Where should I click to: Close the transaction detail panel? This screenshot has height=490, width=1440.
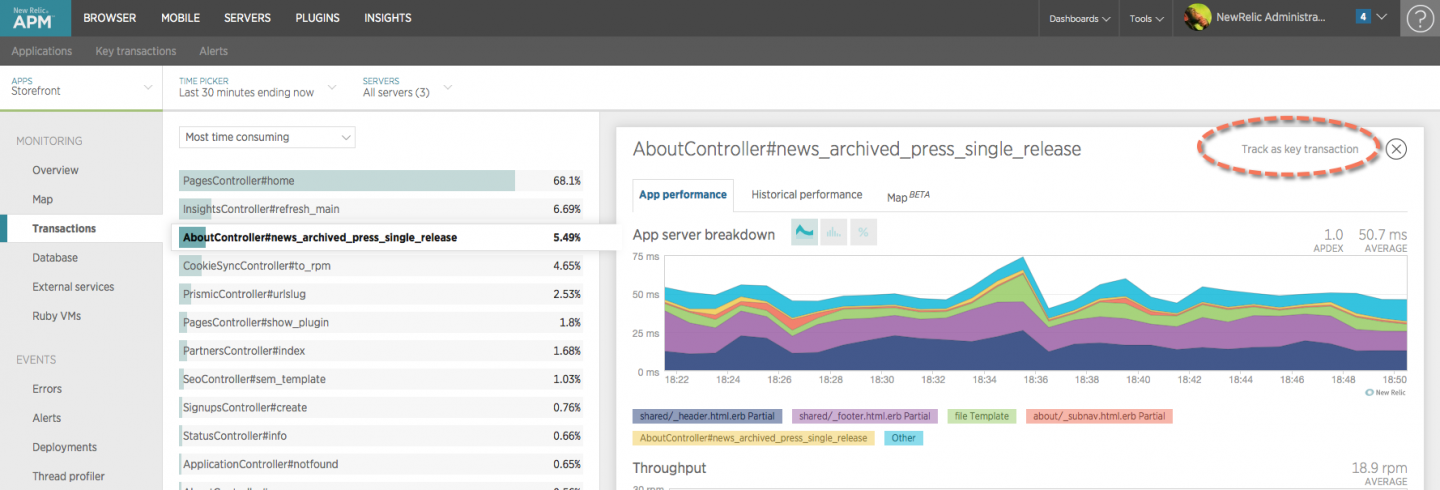(x=1396, y=149)
